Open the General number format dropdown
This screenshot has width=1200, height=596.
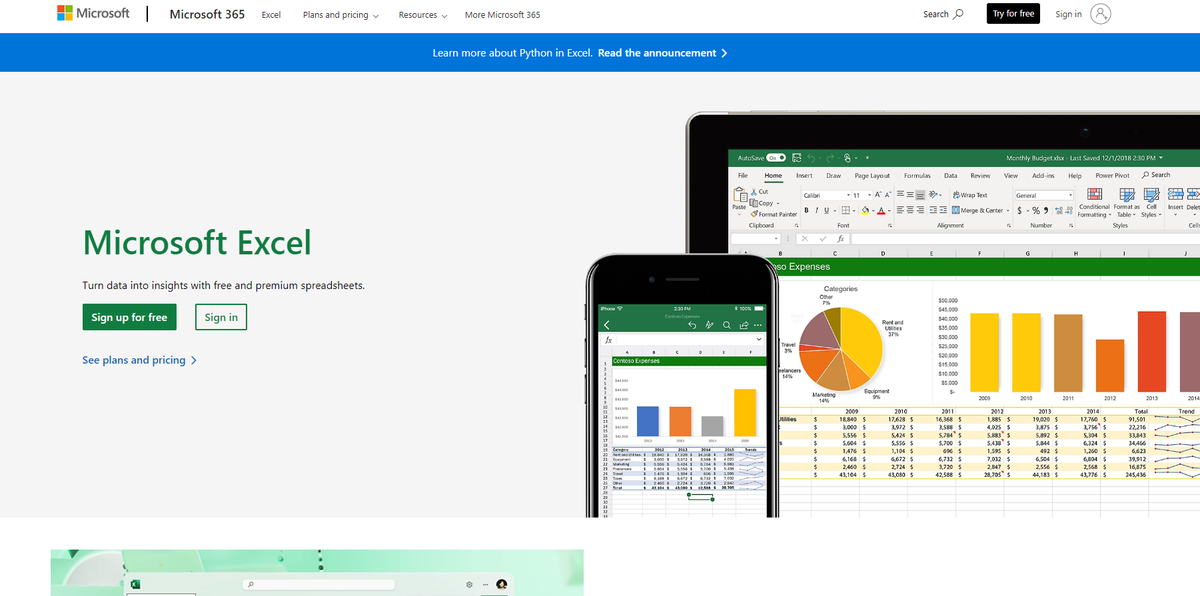click(x=1044, y=195)
